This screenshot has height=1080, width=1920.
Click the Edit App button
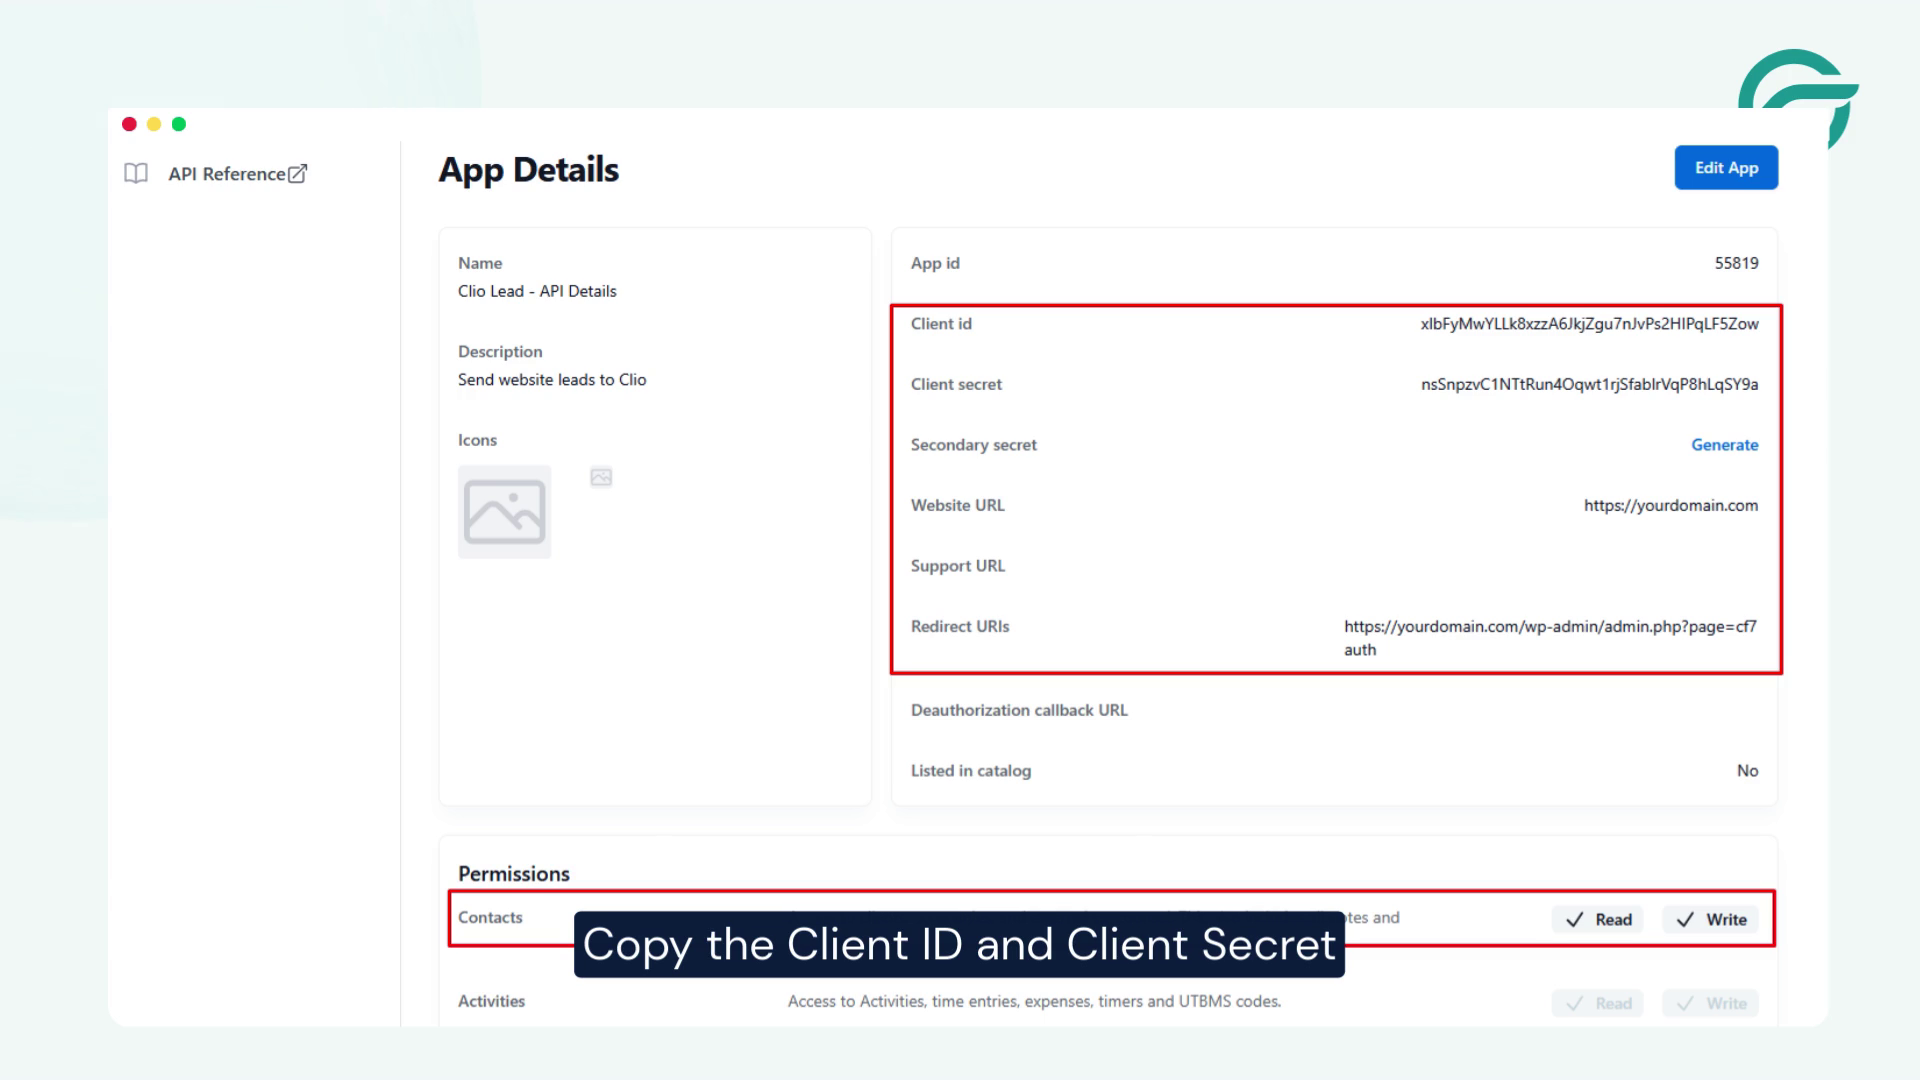click(1726, 167)
